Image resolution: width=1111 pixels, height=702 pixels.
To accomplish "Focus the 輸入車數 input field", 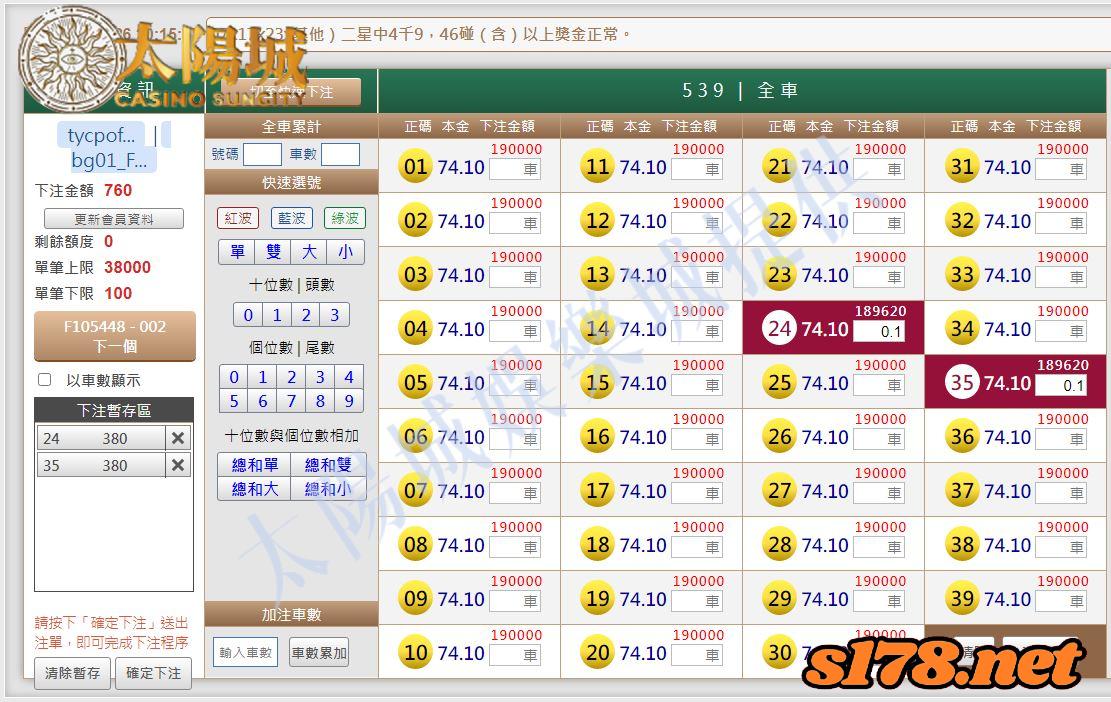I will pyautogui.click(x=245, y=652).
